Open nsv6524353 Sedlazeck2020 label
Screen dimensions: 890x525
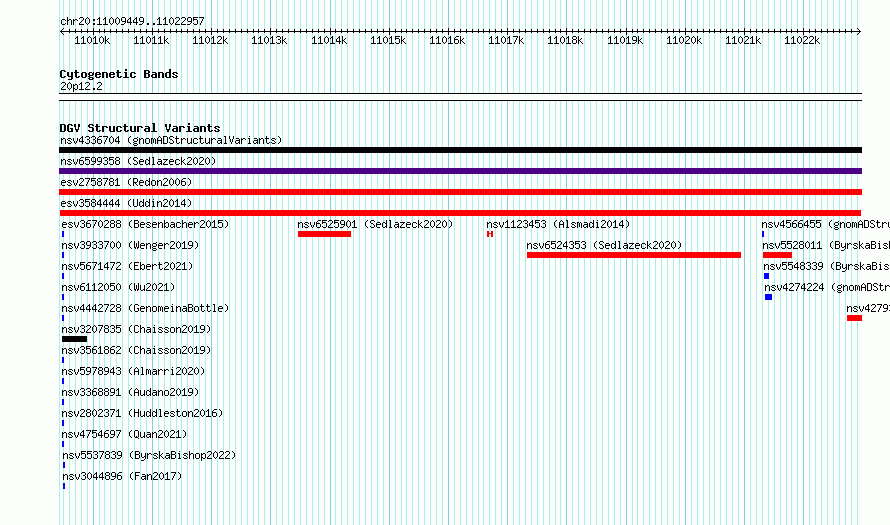coord(604,245)
